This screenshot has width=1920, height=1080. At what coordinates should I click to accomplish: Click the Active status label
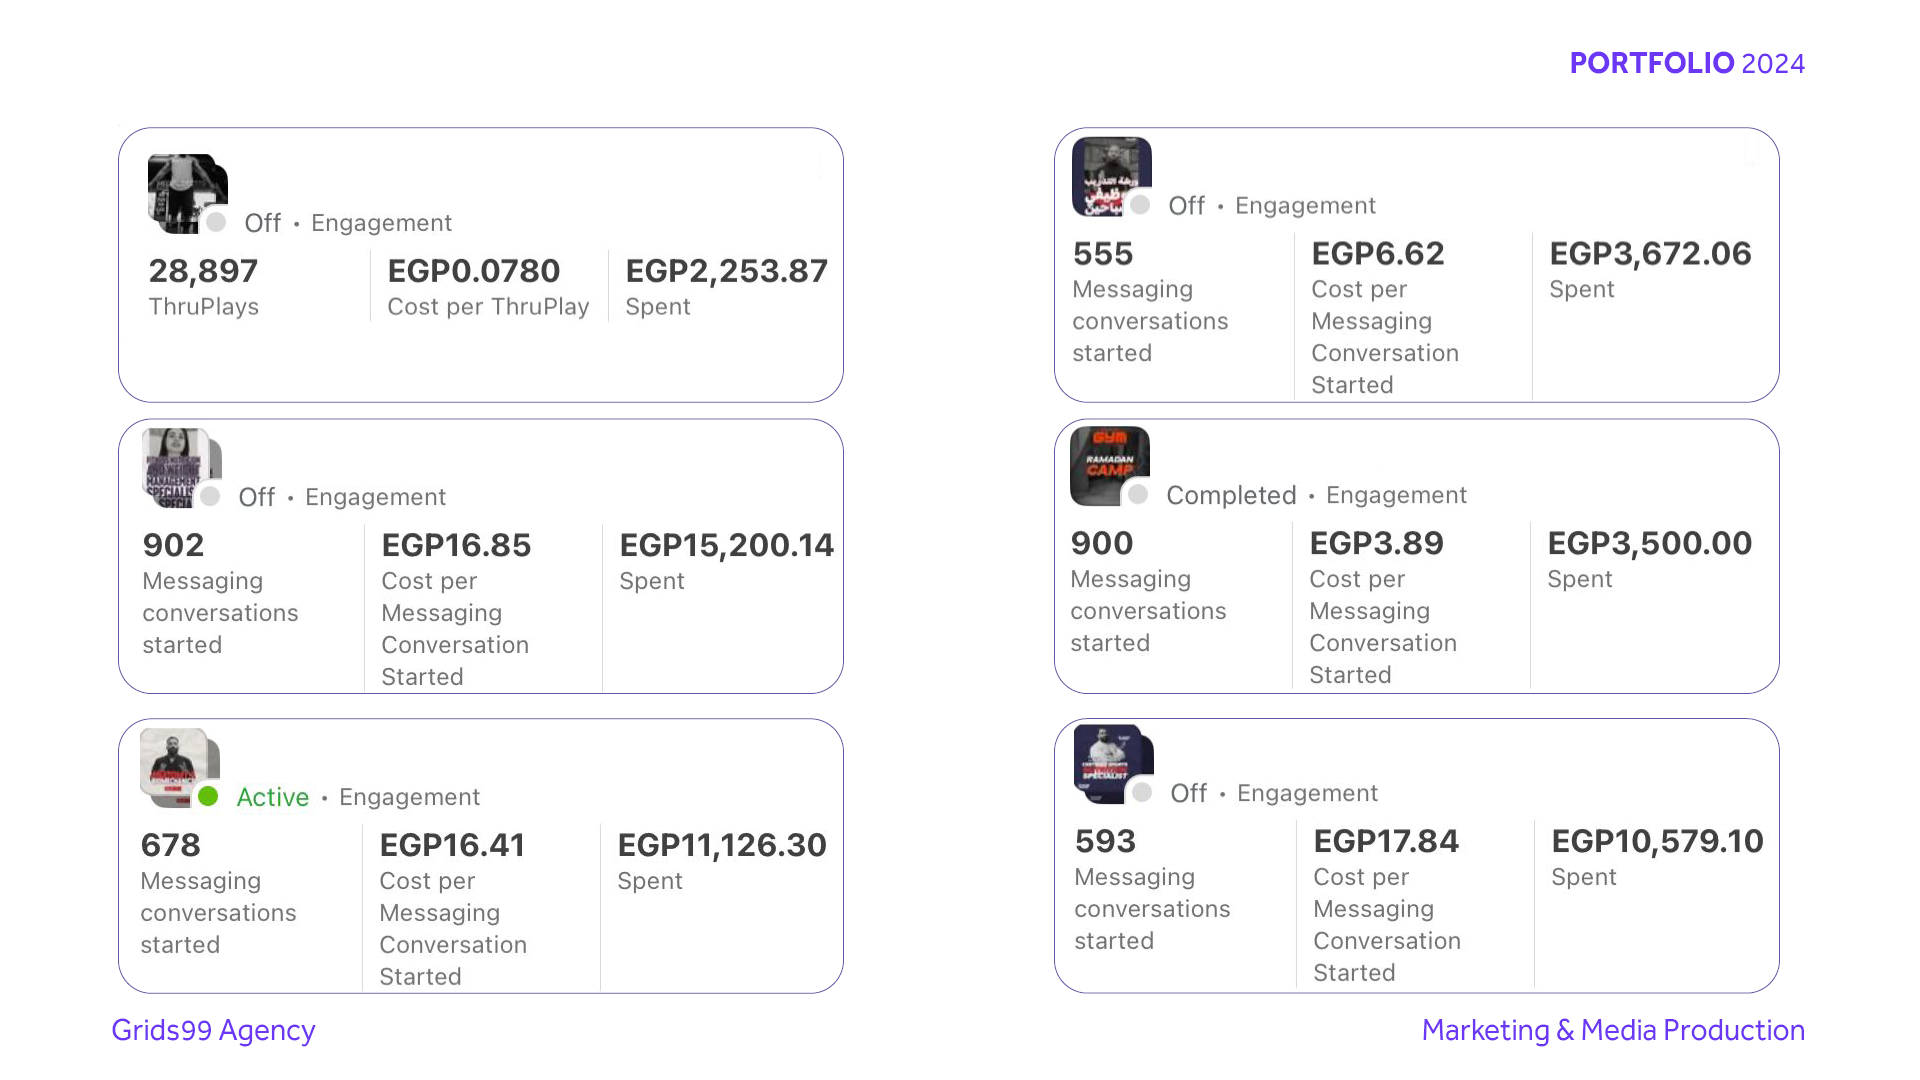[272, 797]
